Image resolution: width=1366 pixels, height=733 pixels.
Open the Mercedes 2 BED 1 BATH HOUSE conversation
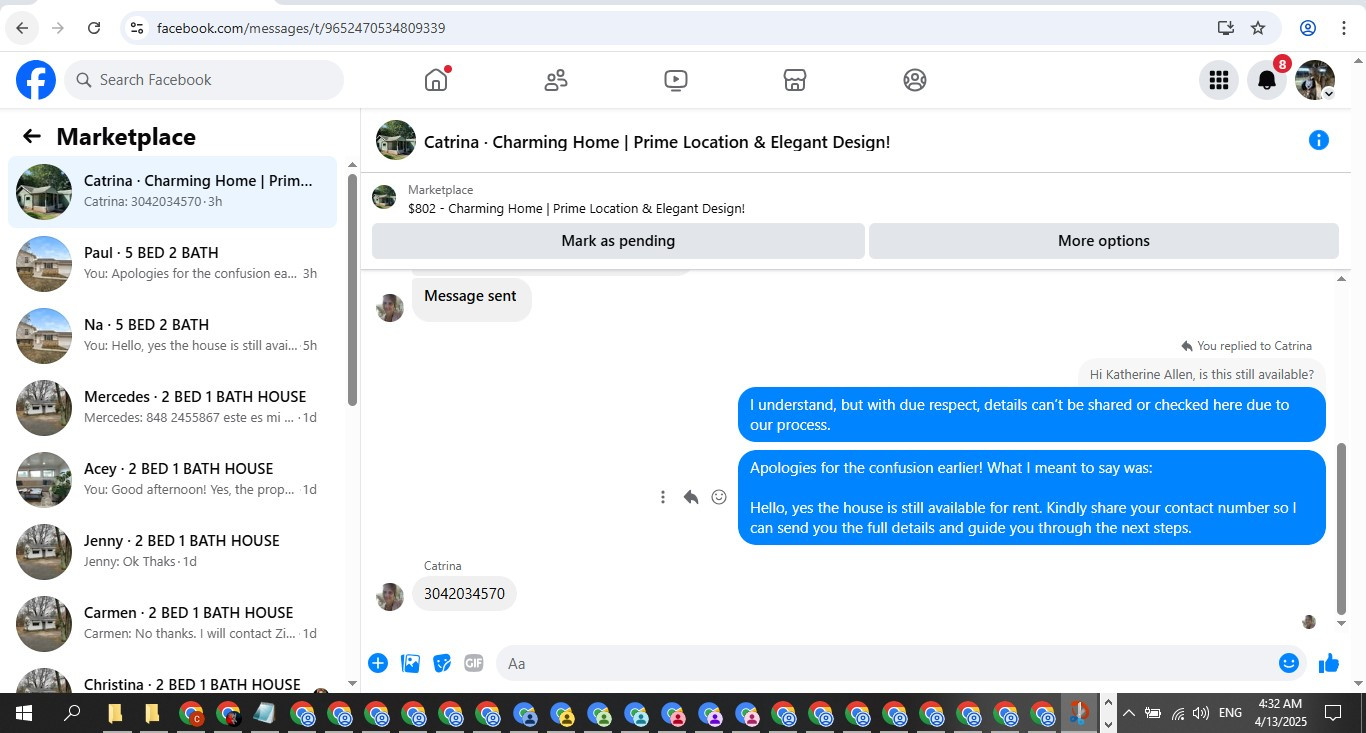tap(172, 407)
